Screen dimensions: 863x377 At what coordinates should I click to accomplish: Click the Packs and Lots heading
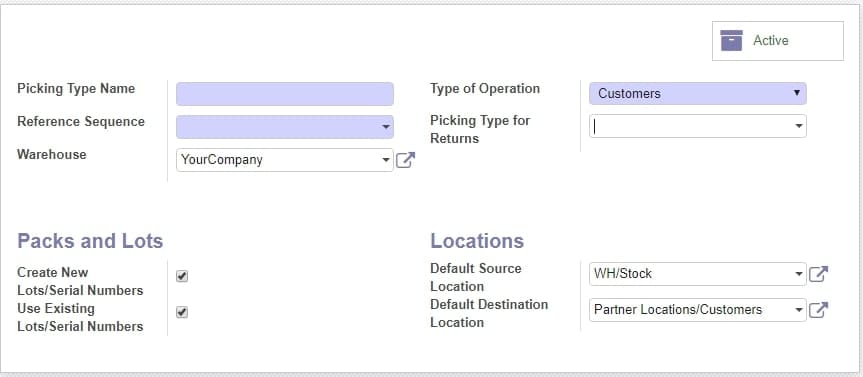tap(90, 241)
